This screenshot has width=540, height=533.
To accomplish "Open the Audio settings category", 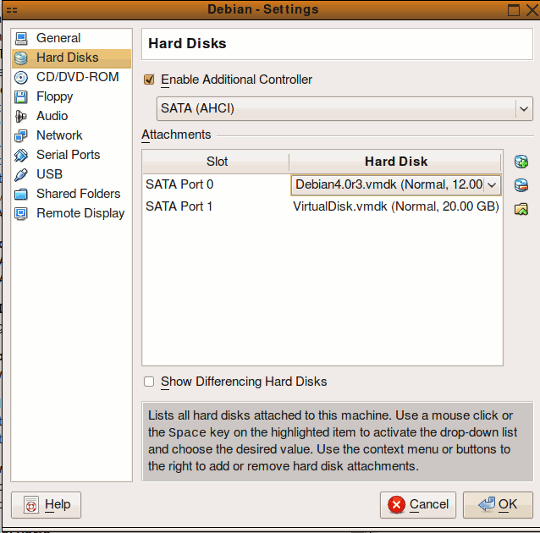I will (72, 116).
